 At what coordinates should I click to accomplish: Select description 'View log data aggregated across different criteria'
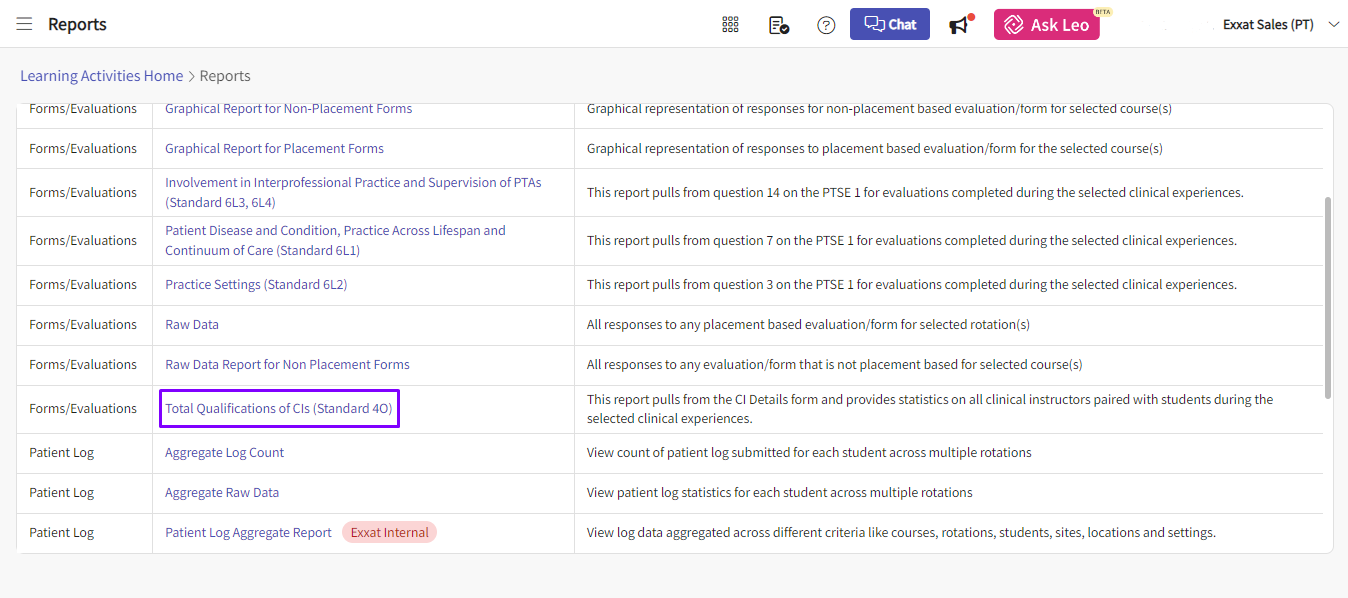901,532
